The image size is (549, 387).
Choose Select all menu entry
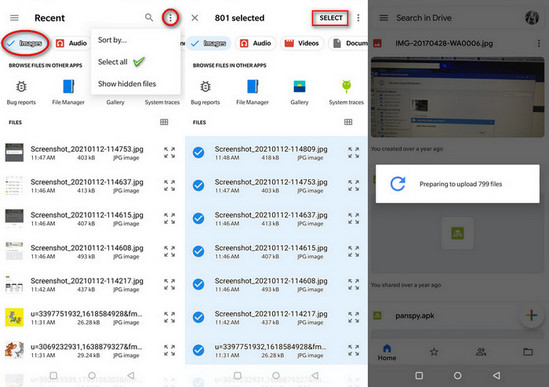pyautogui.click(x=113, y=62)
